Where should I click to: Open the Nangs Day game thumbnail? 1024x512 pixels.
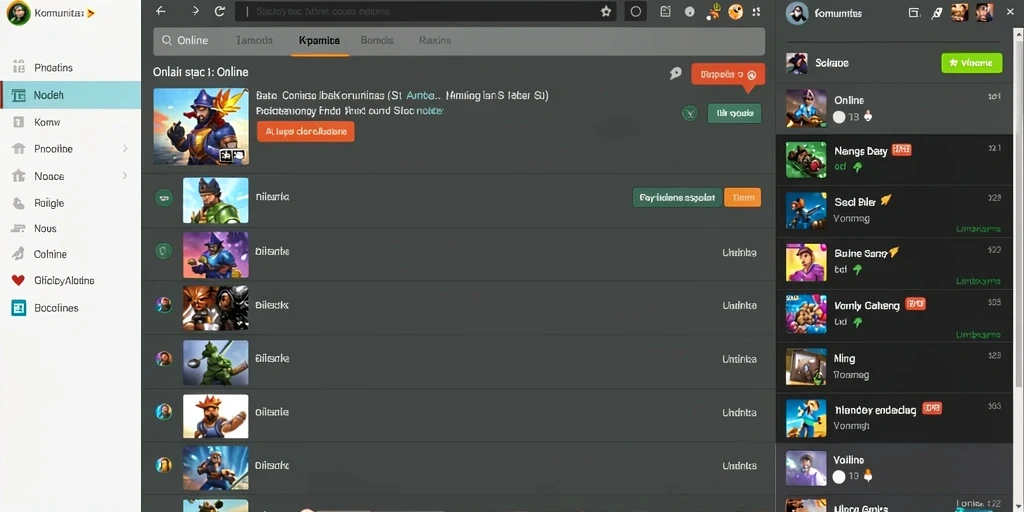(x=806, y=160)
